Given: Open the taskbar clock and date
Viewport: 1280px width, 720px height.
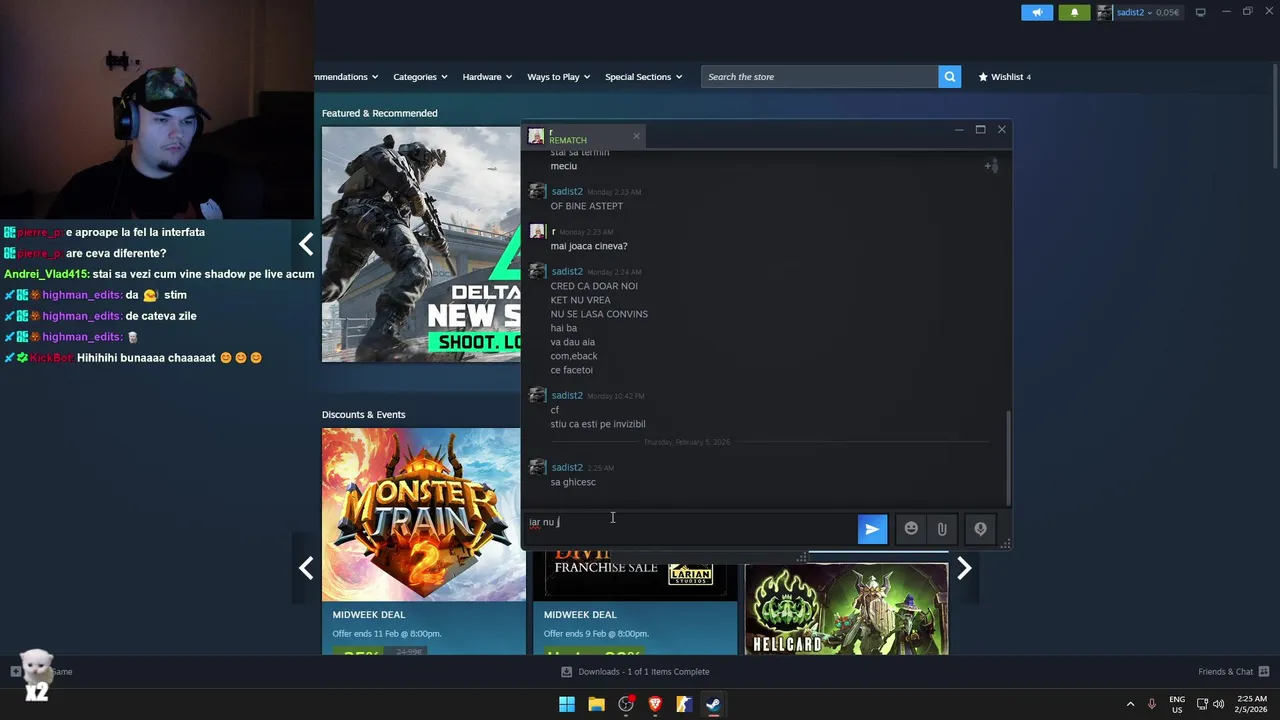Looking at the screenshot, I should pyautogui.click(x=1252, y=704).
